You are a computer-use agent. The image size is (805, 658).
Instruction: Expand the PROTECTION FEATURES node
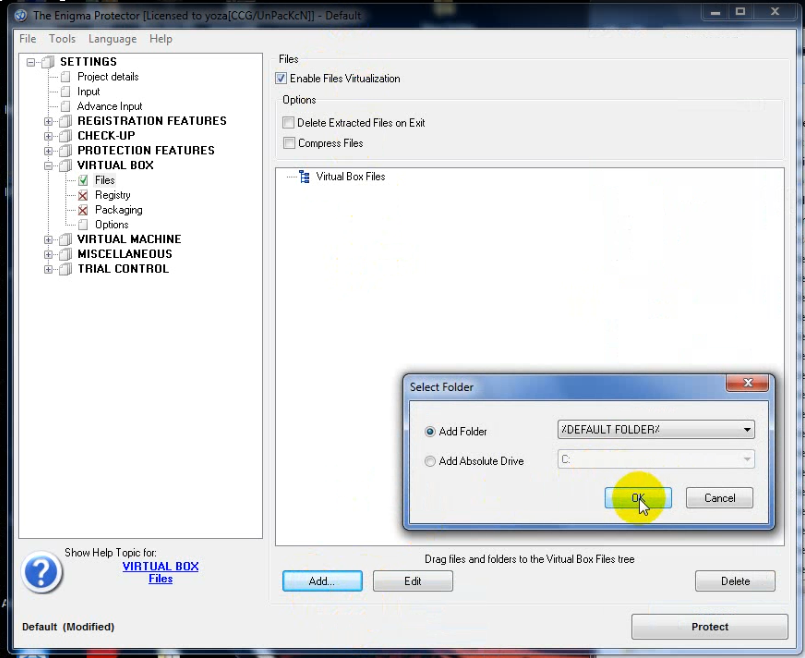click(x=48, y=151)
